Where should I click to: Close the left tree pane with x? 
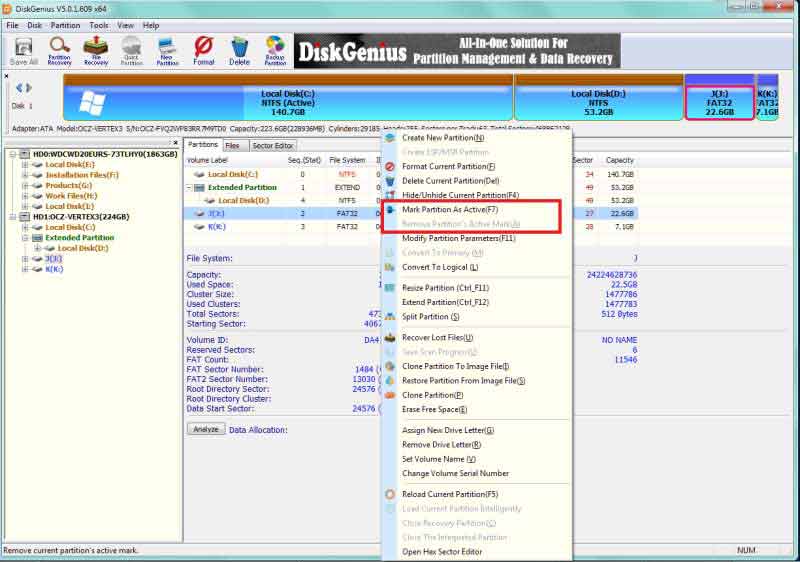click(176, 143)
